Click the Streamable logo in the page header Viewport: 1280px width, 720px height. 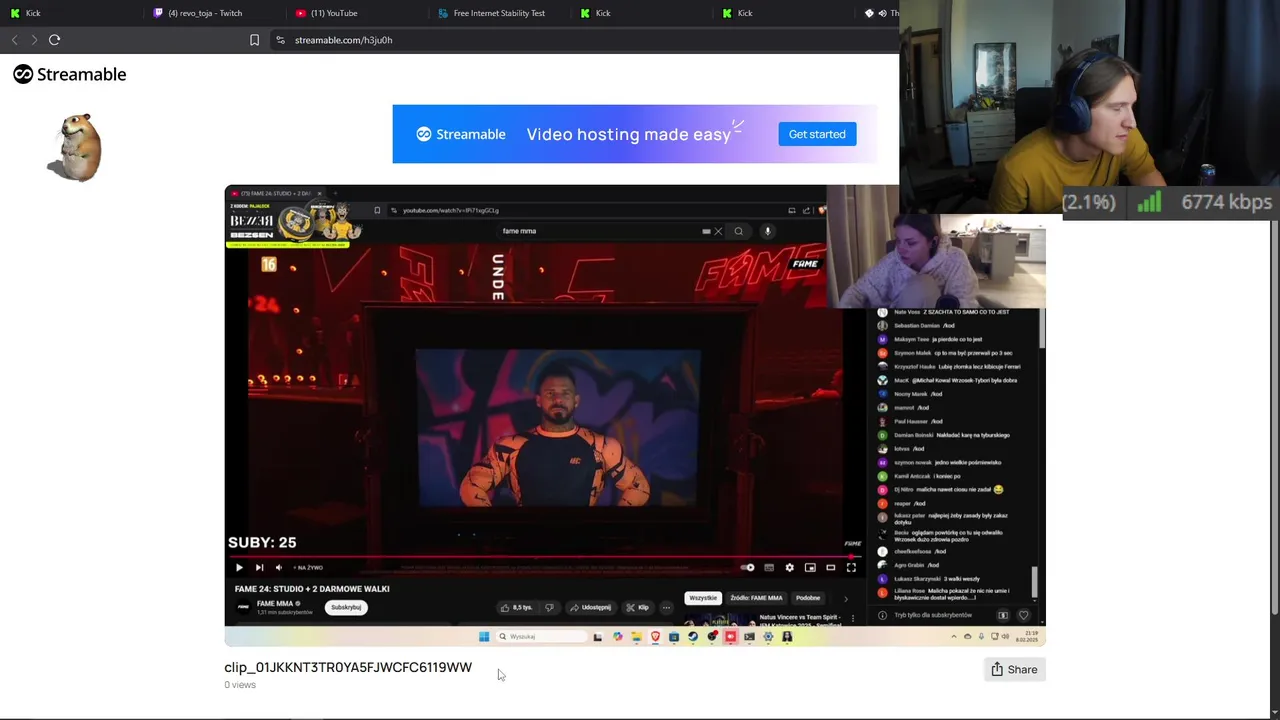click(x=70, y=74)
